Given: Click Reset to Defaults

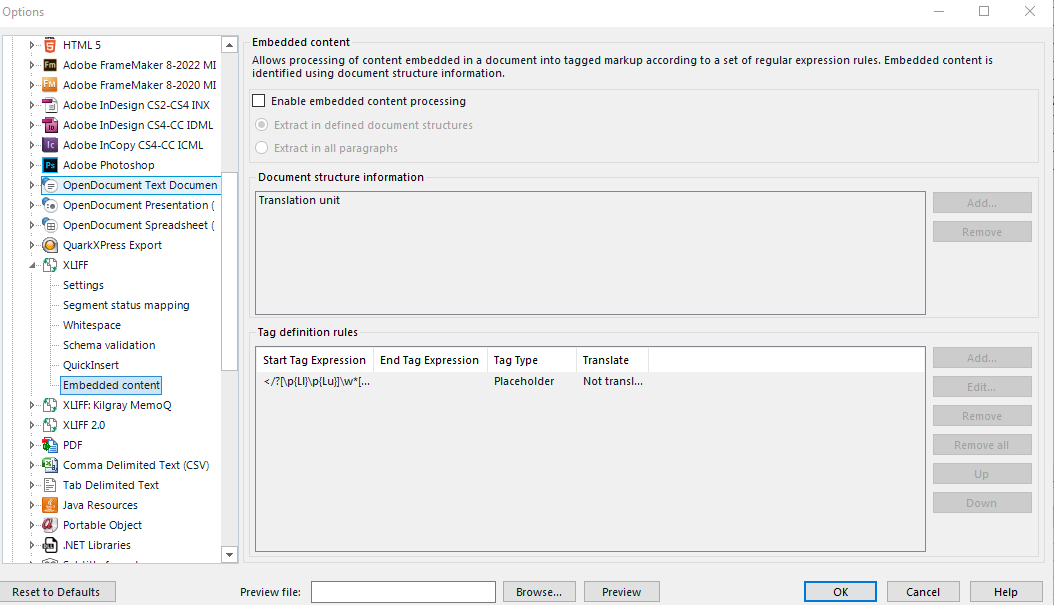Looking at the screenshot, I should 58,591.
